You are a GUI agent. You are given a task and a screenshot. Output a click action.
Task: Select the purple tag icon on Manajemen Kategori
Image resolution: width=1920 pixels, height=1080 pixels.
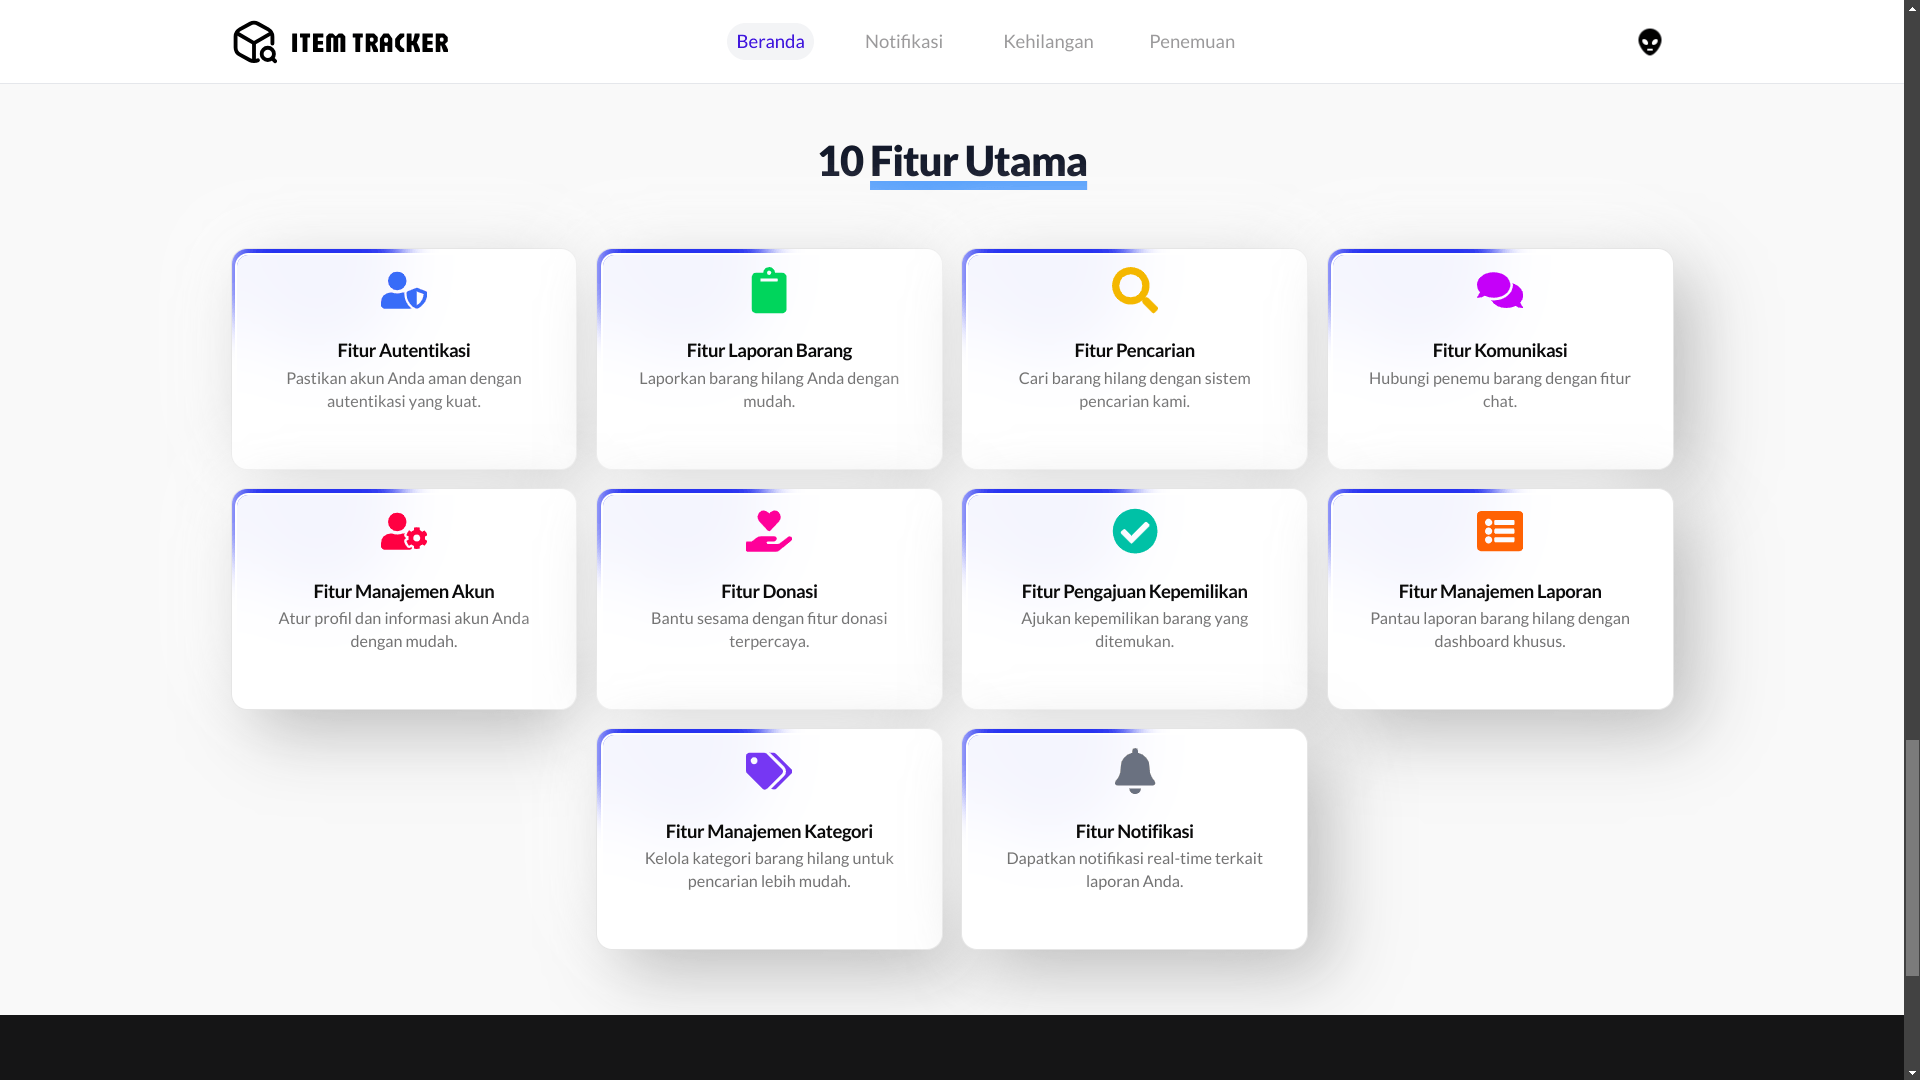click(768, 771)
